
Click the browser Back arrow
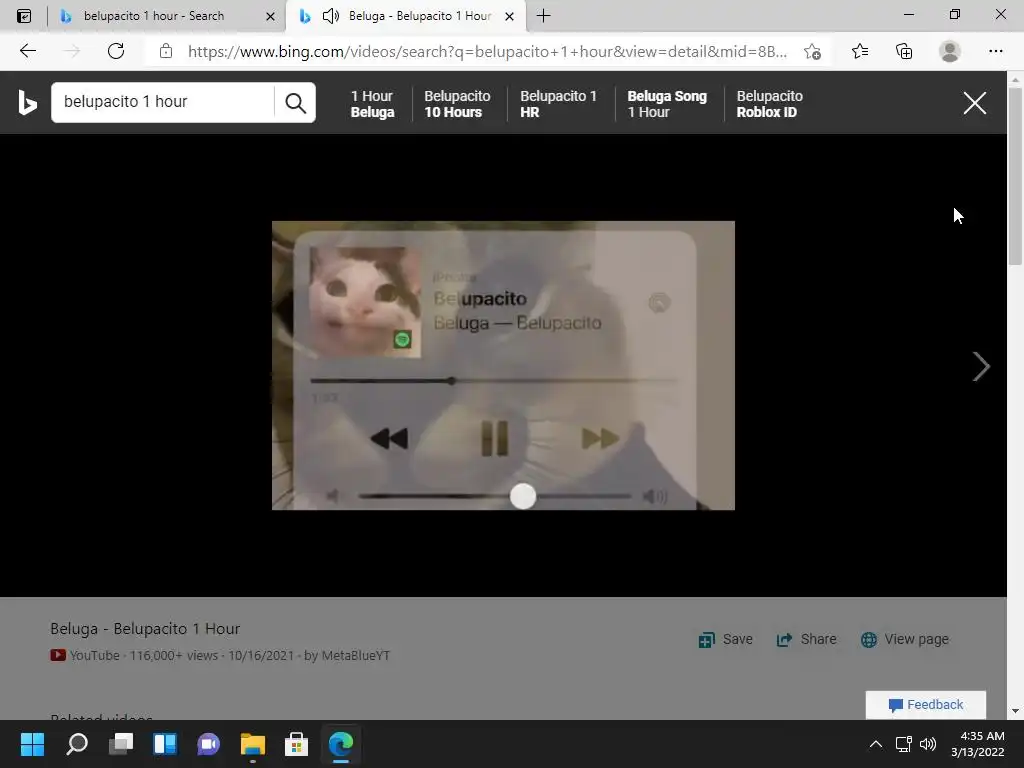[x=27, y=51]
